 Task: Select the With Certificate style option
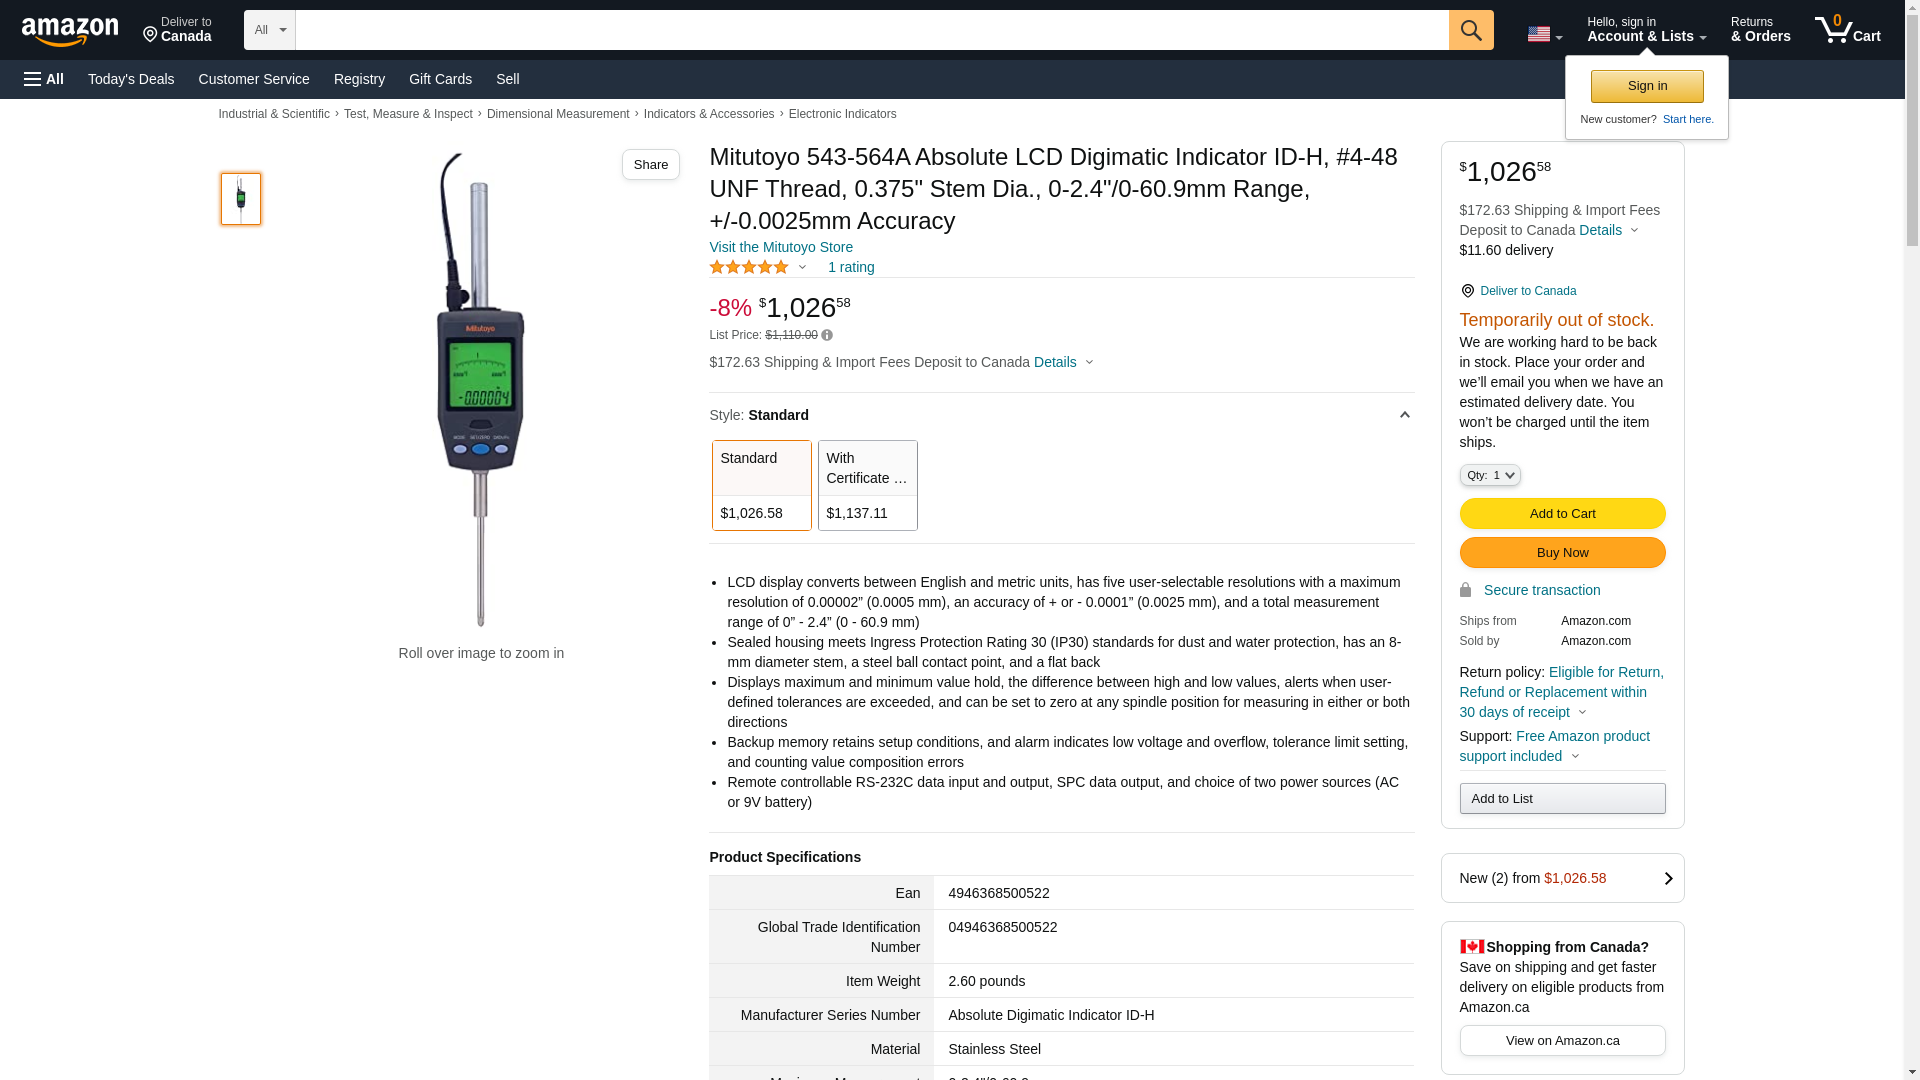point(867,485)
